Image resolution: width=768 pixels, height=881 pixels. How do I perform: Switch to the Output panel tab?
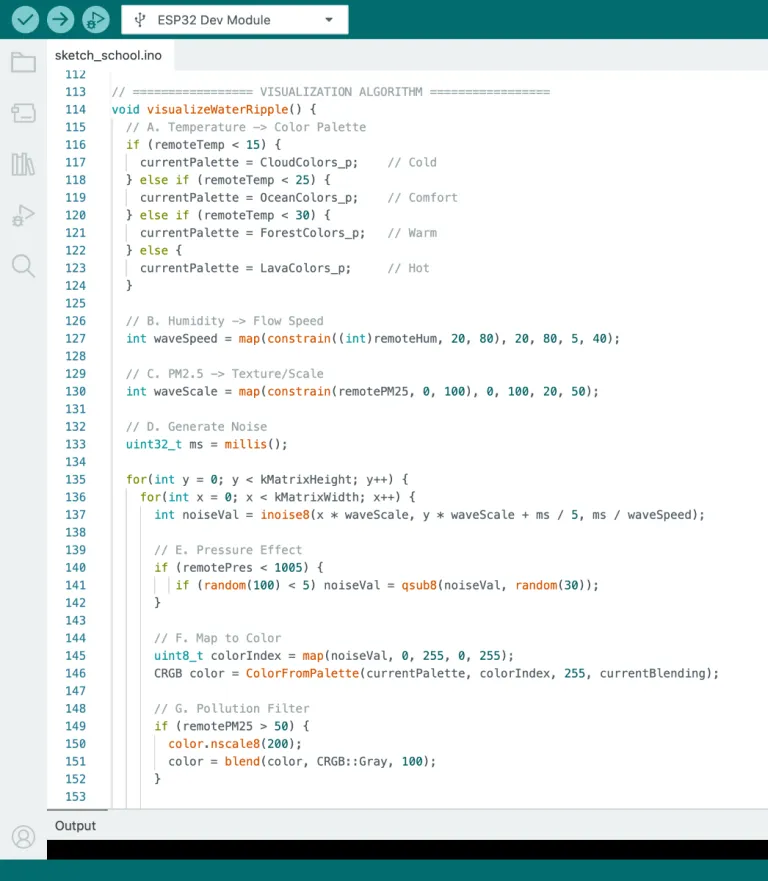(75, 825)
